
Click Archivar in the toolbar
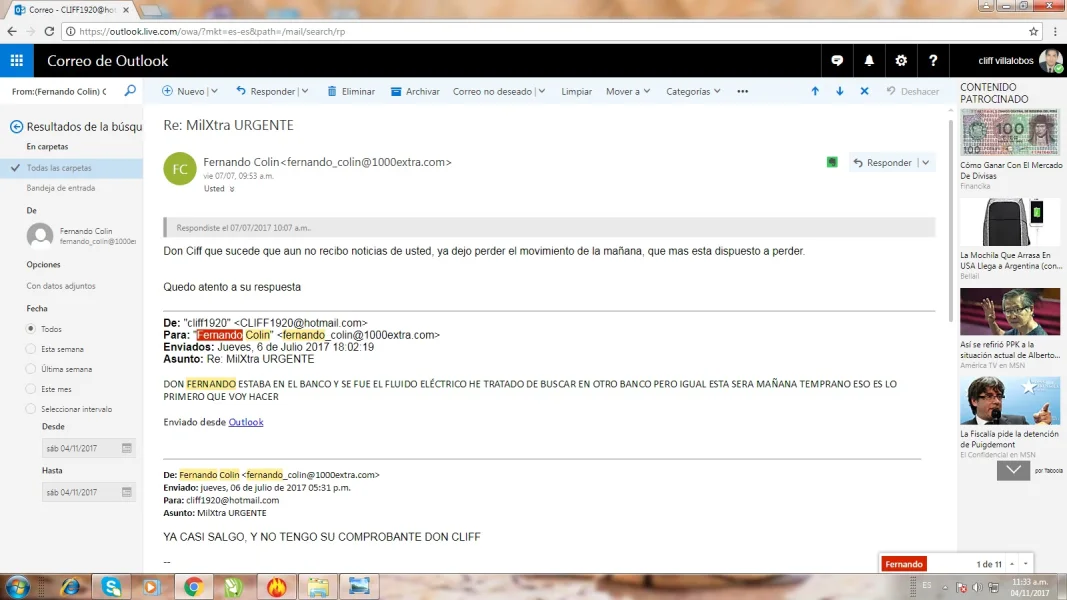(x=415, y=91)
